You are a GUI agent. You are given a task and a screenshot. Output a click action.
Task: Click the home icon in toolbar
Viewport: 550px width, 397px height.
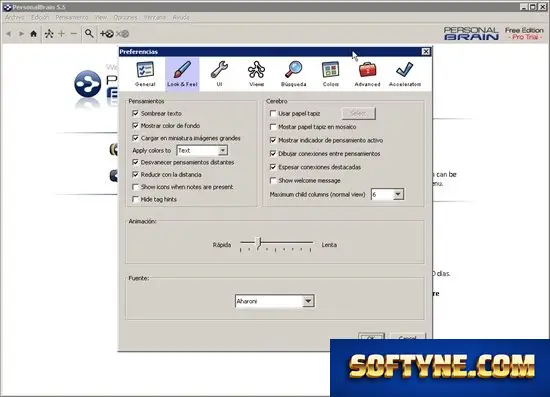pyautogui.click(x=33, y=34)
